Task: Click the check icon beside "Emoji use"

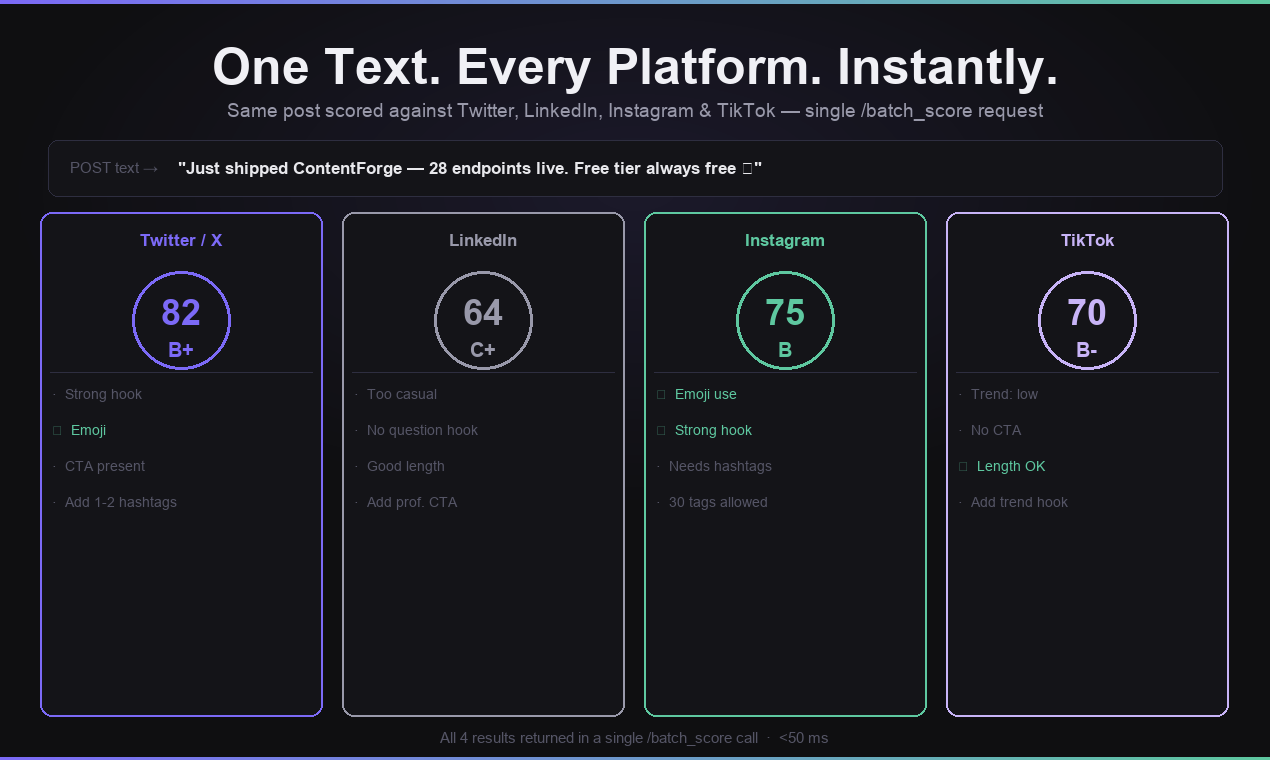Action: click(x=660, y=394)
